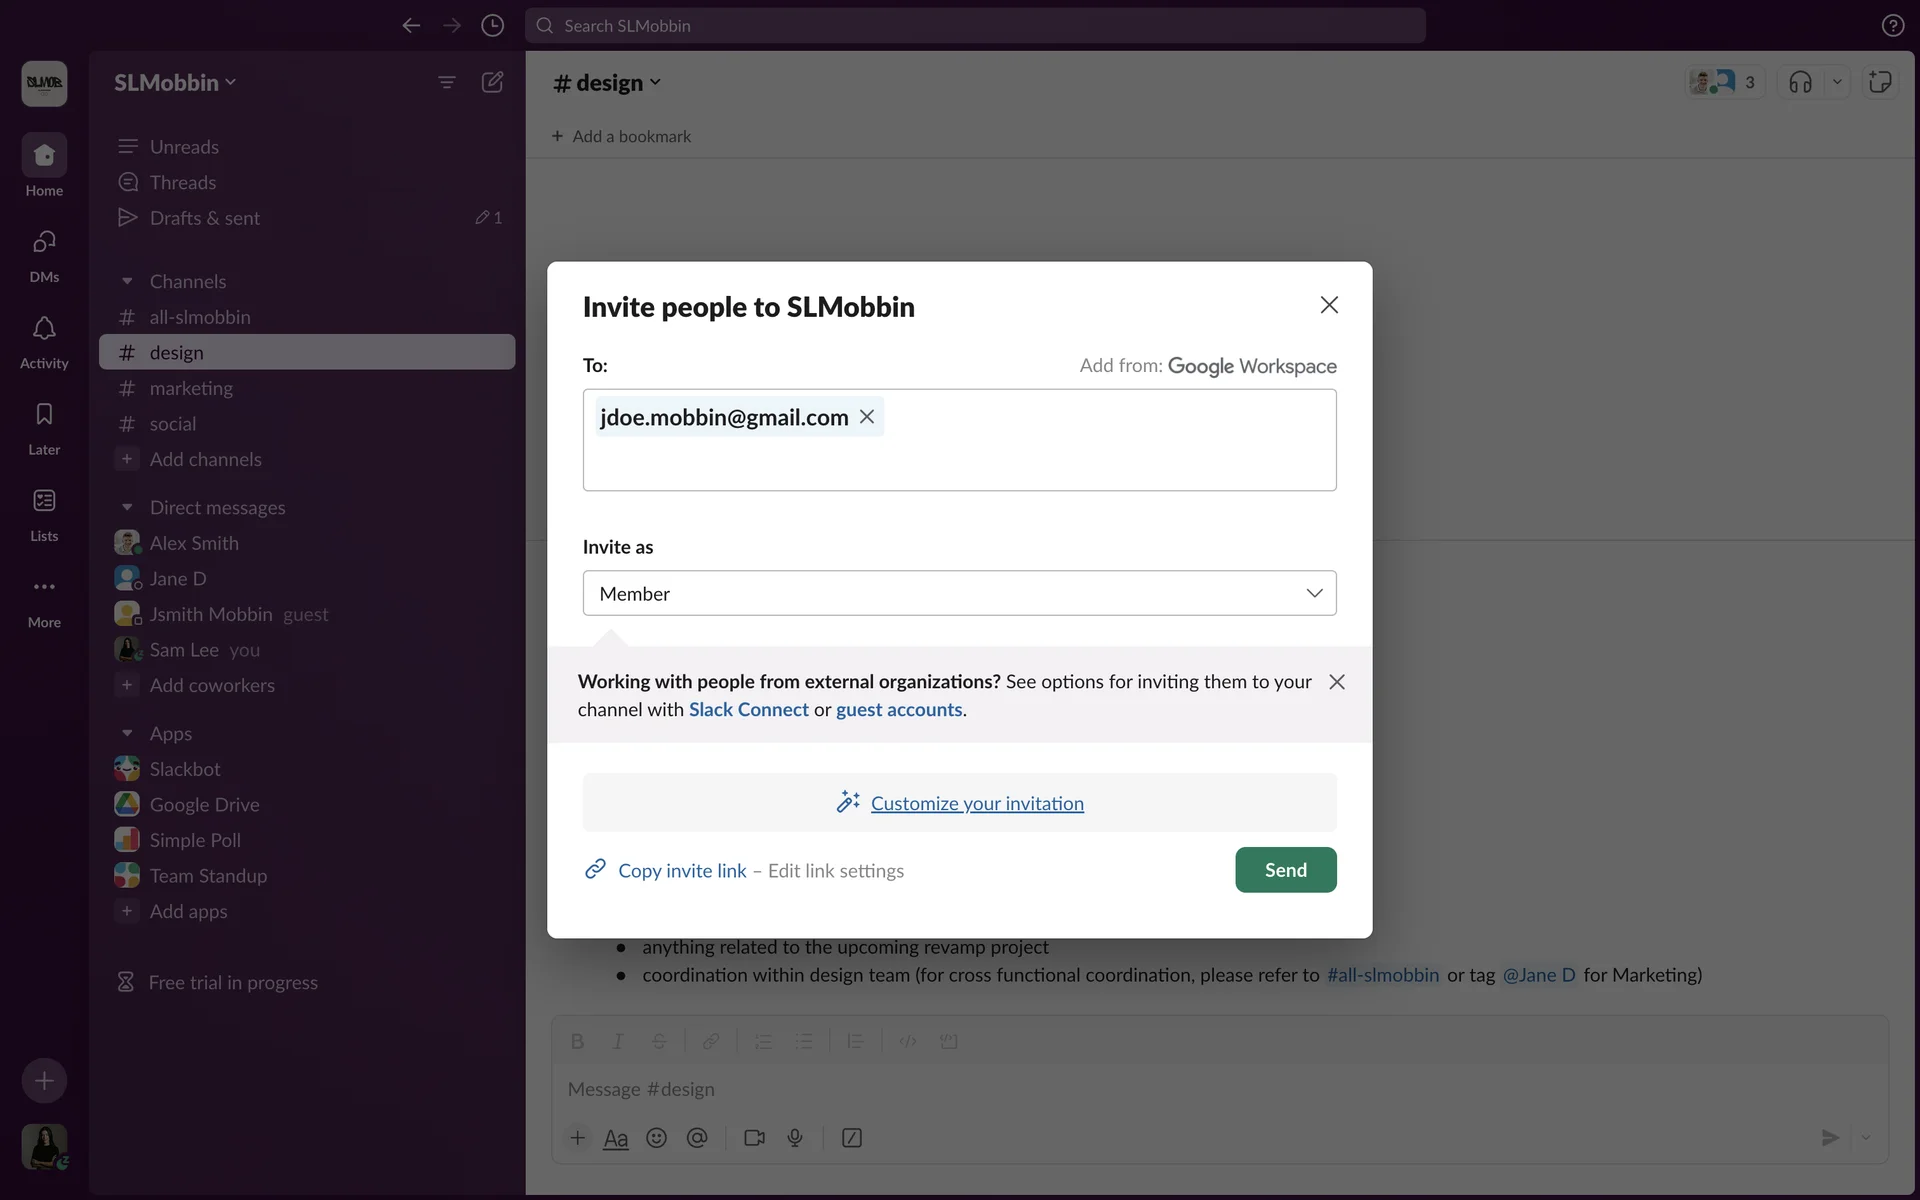Start a huddle with the headphones icon
This screenshot has height=1200, width=1920.
1800,82
